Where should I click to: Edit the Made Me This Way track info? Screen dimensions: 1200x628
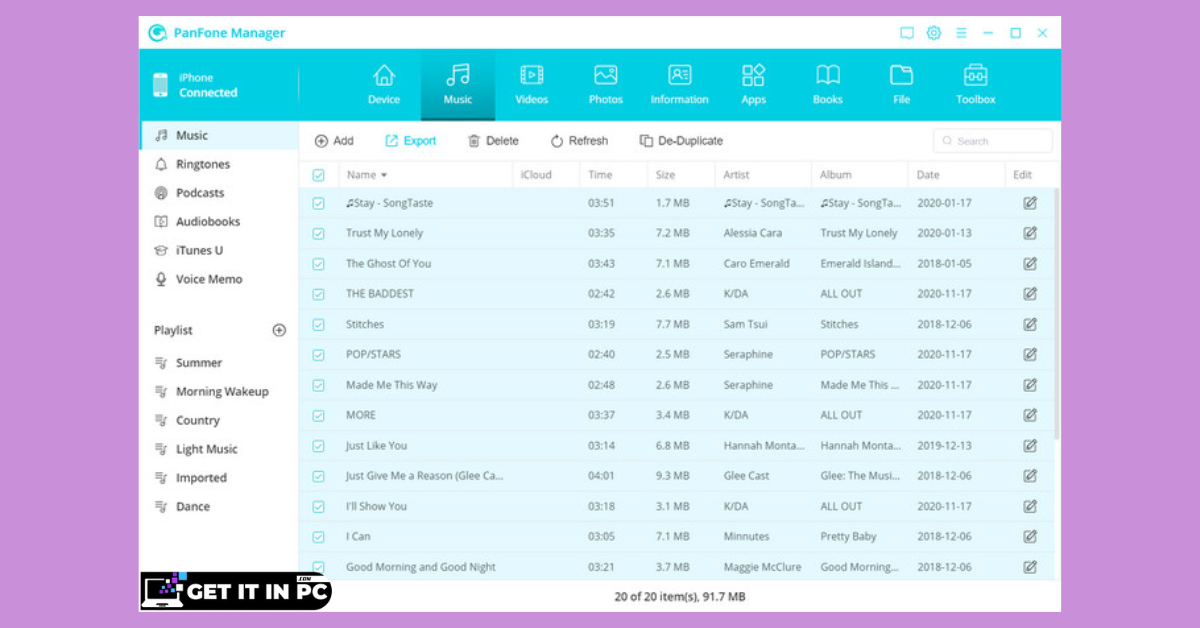pos(1030,385)
